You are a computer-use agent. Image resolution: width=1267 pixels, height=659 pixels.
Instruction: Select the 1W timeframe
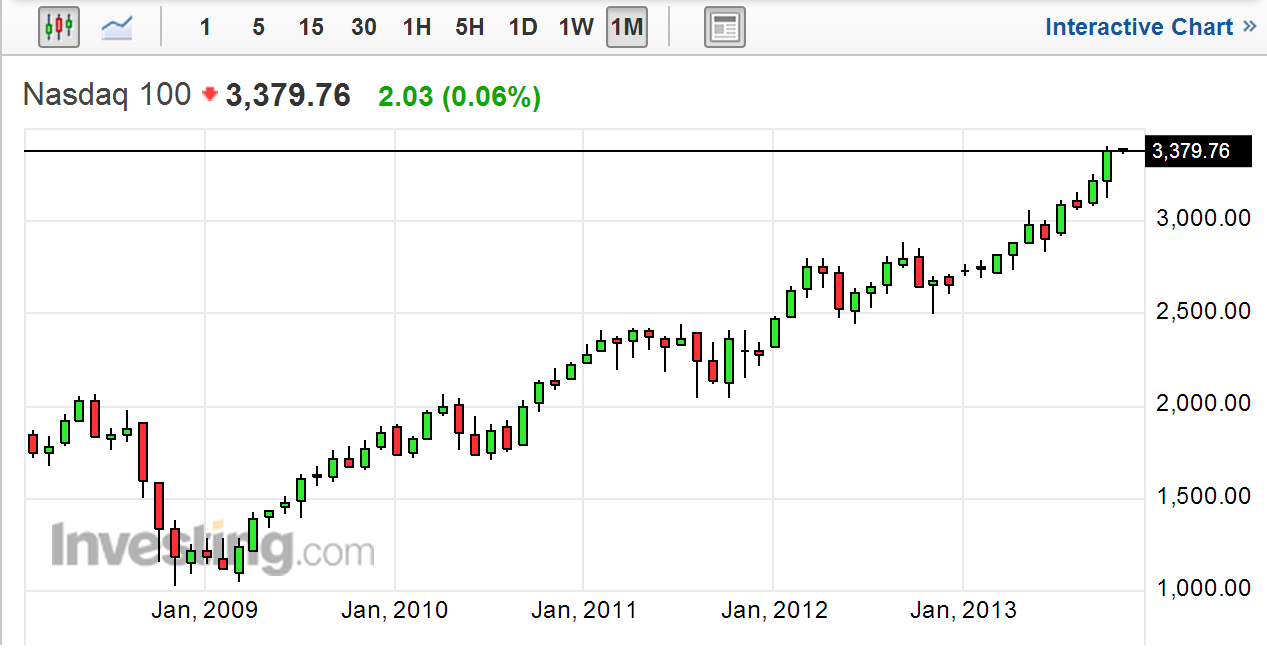click(576, 27)
